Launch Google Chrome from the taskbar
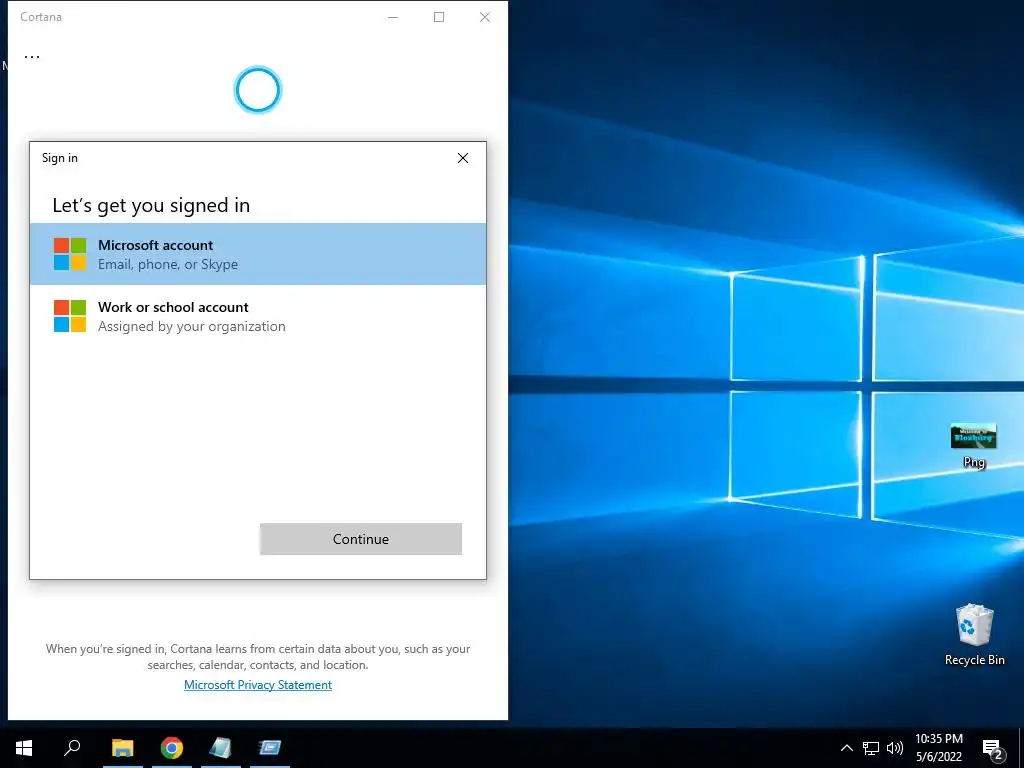Viewport: 1024px width, 768px height. 172,748
